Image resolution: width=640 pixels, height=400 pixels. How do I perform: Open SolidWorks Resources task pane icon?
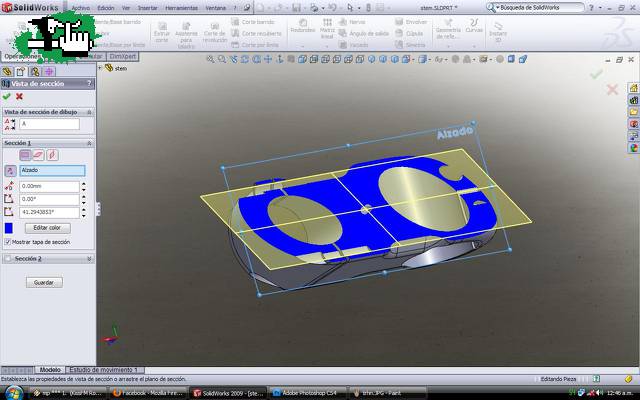633,88
